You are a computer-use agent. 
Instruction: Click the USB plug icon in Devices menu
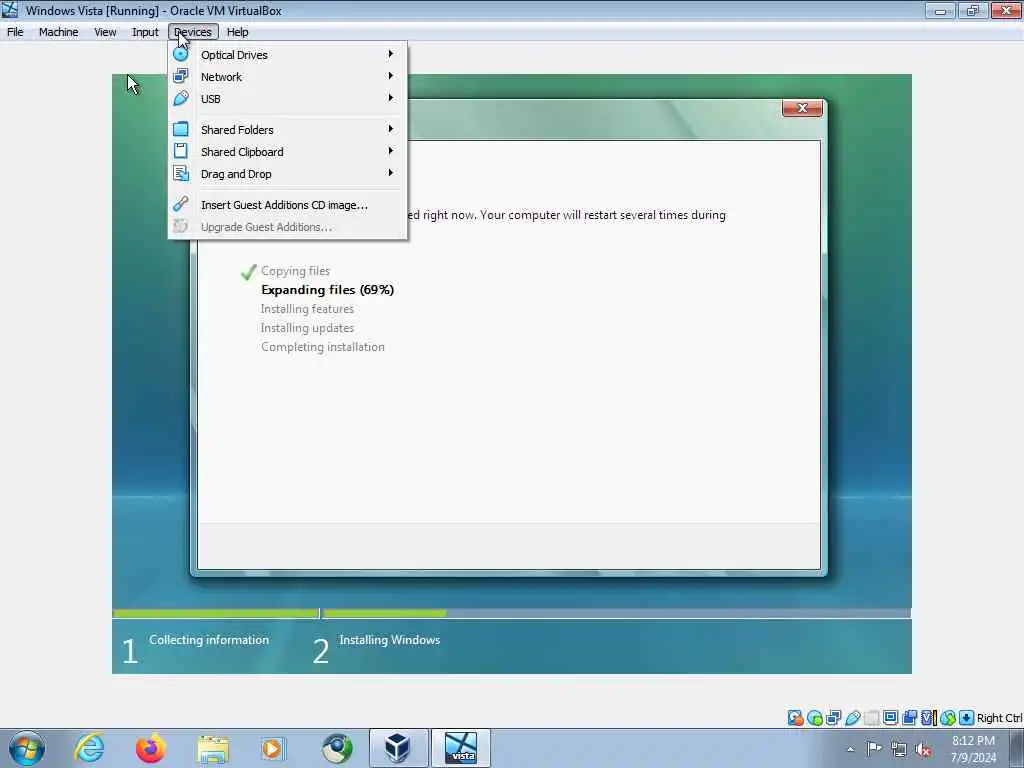(181, 99)
